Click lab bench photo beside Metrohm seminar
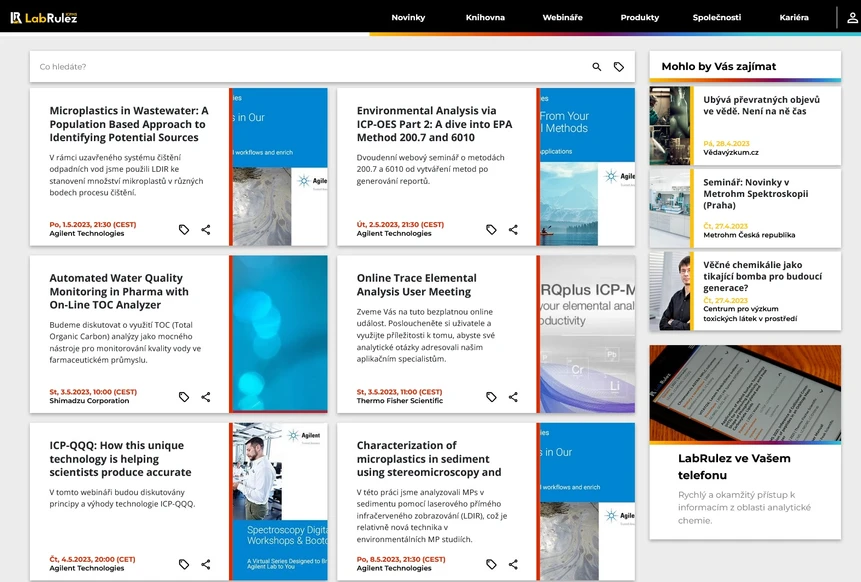The height and width of the screenshot is (582, 861). [x=669, y=208]
